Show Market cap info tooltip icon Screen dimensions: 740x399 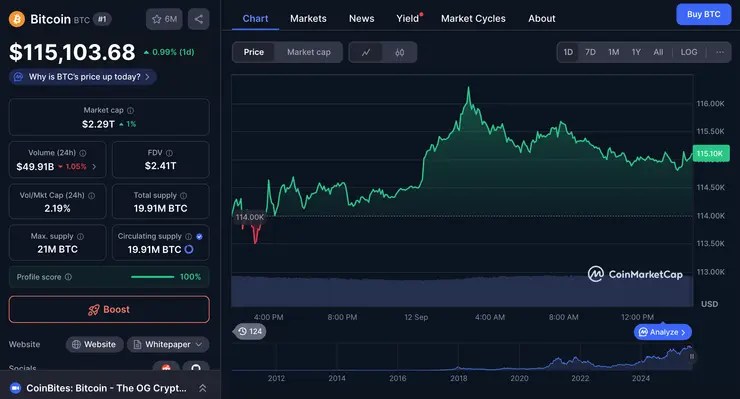pyautogui.click(x=131, y=110)
